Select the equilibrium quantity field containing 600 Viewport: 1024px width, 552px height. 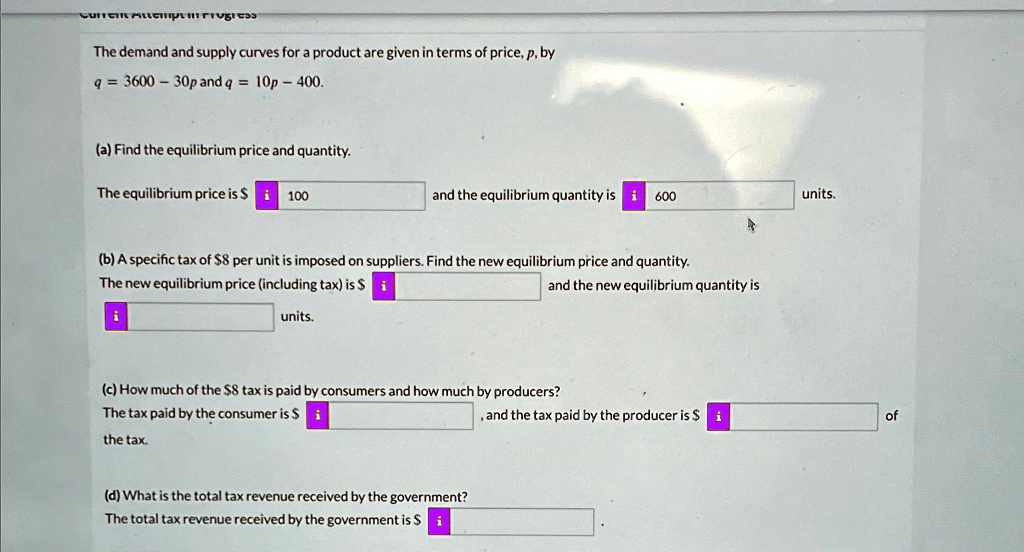coord(720,195)
